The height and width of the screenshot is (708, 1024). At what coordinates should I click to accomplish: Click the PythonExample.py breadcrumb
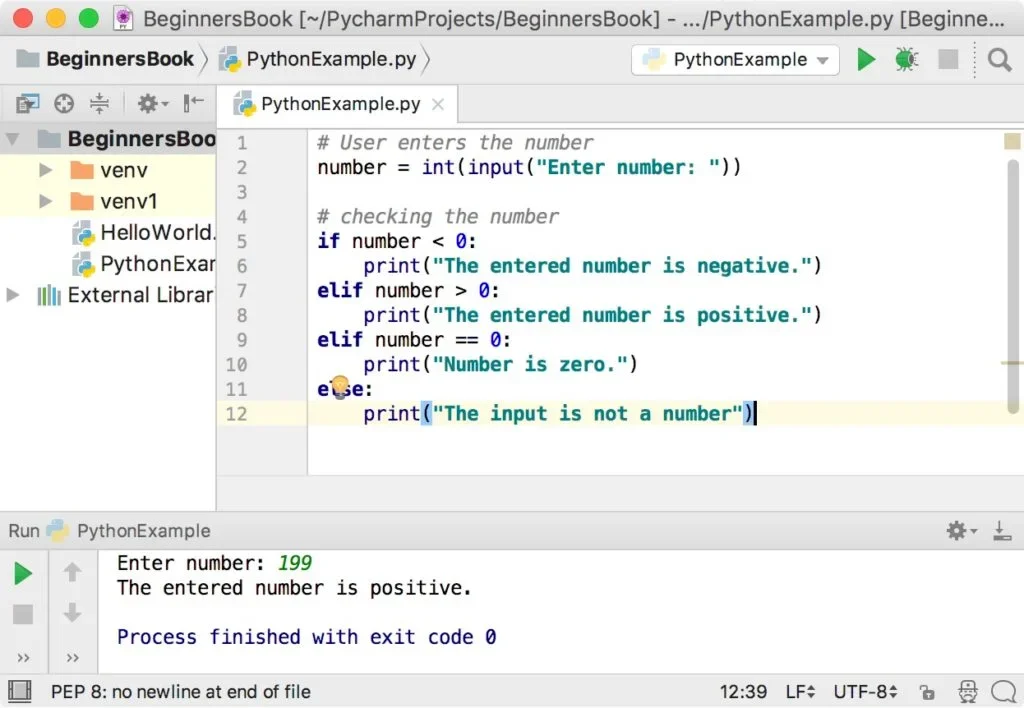(317, 59)
